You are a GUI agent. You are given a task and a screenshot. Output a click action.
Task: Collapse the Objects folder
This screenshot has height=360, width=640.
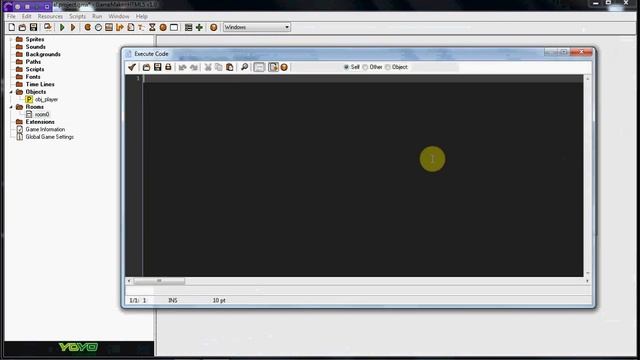pyautogui.click(x=11, y=92)
